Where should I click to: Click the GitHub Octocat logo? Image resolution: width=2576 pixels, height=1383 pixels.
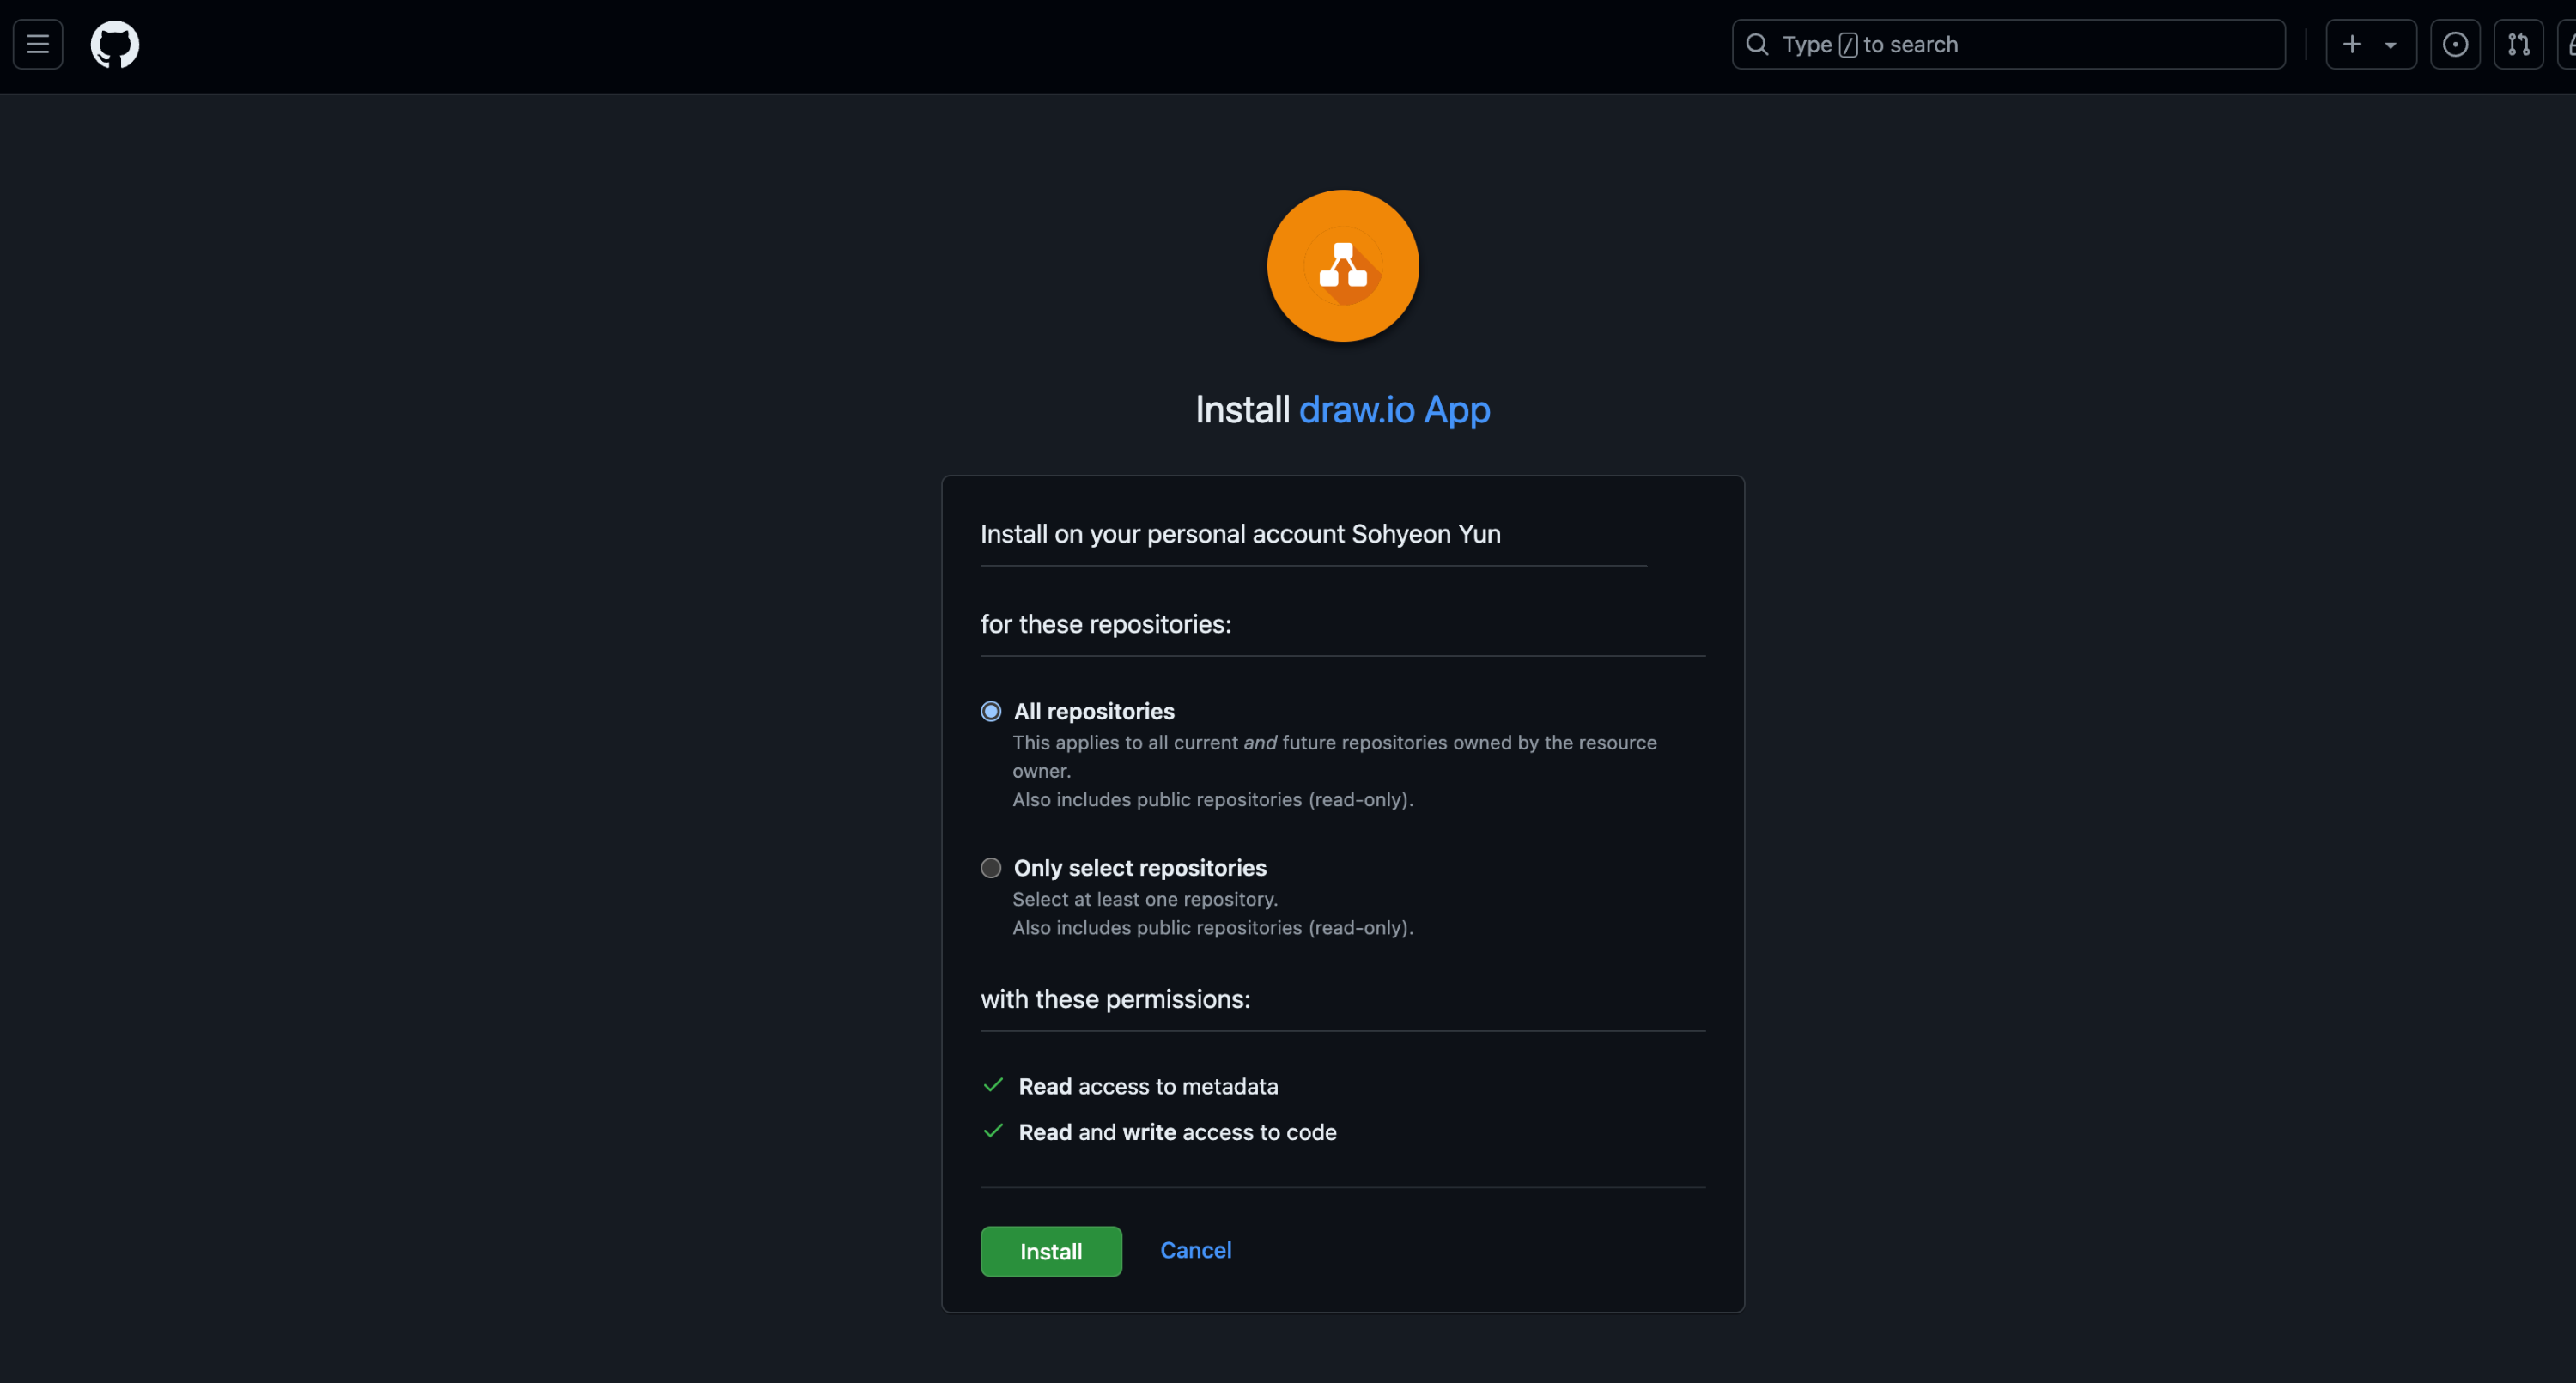(115, 44)
